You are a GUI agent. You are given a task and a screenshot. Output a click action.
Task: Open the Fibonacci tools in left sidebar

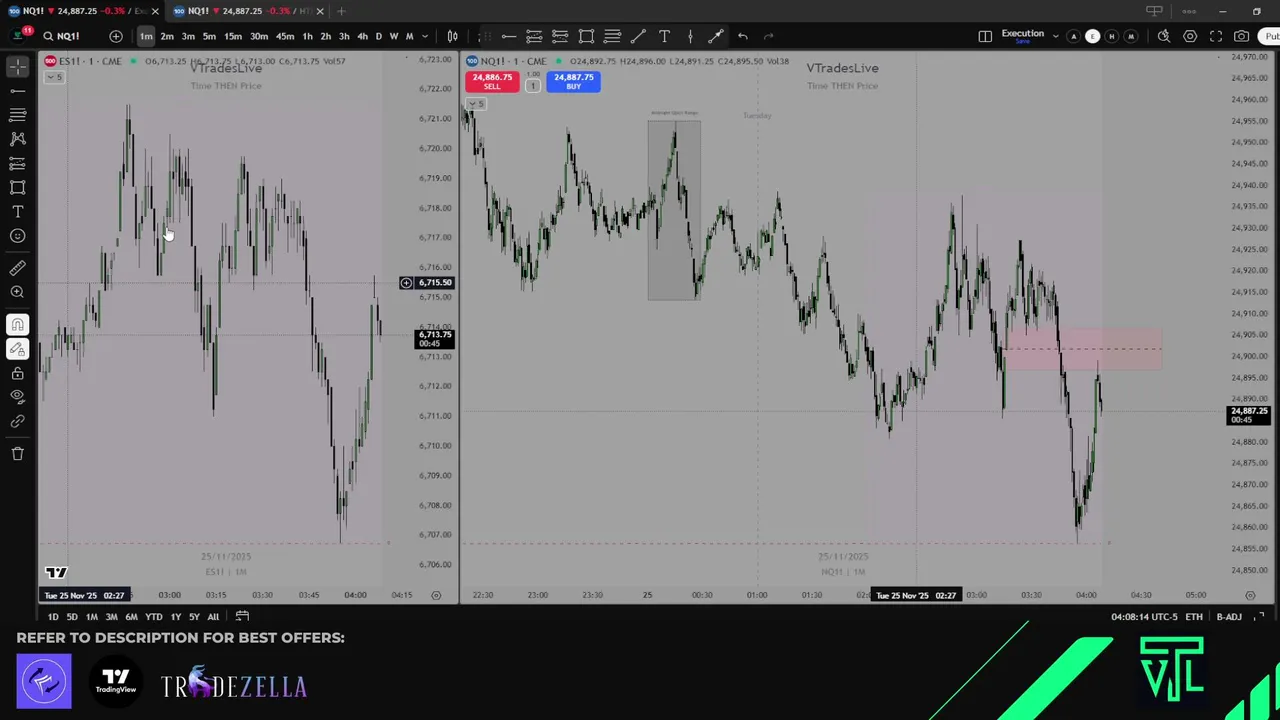coord(18,115)
